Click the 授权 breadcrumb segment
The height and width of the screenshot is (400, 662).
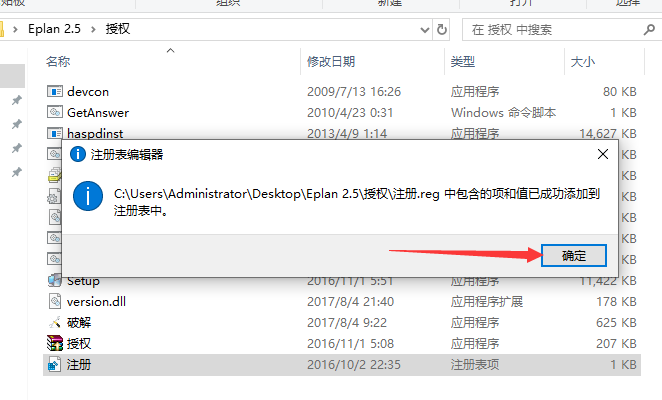click(x=118, y=29)
